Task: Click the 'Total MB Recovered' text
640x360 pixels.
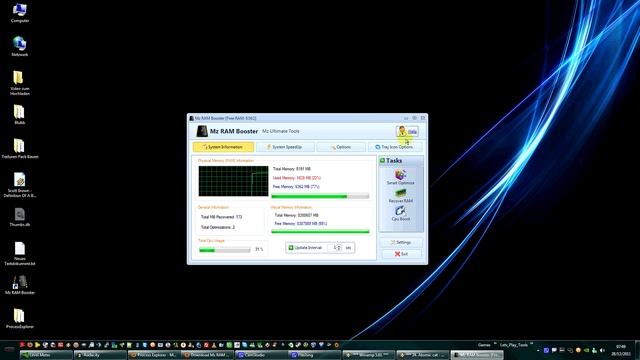Action: (221, 217)
